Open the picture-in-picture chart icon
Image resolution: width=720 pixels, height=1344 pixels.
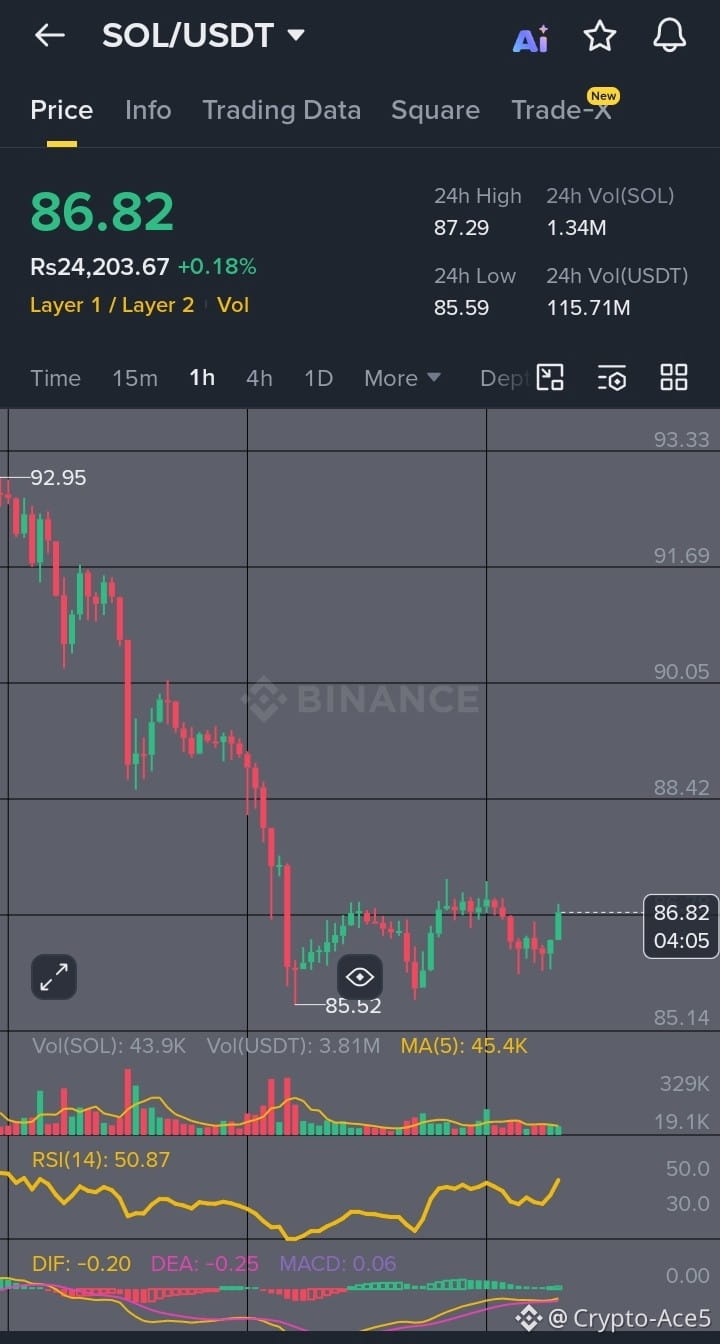tap(550, 377)
